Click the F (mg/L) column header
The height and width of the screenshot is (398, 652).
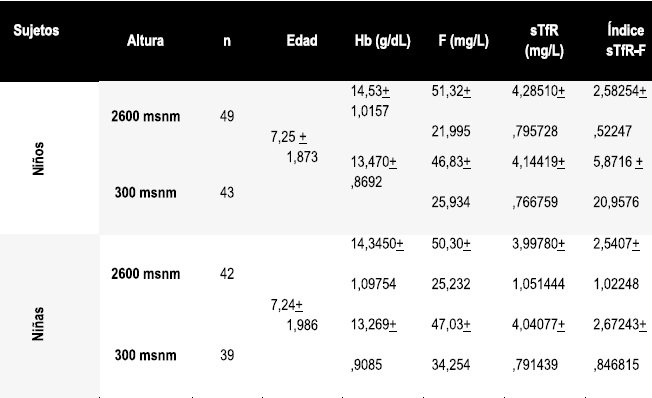tap(464, 41)
